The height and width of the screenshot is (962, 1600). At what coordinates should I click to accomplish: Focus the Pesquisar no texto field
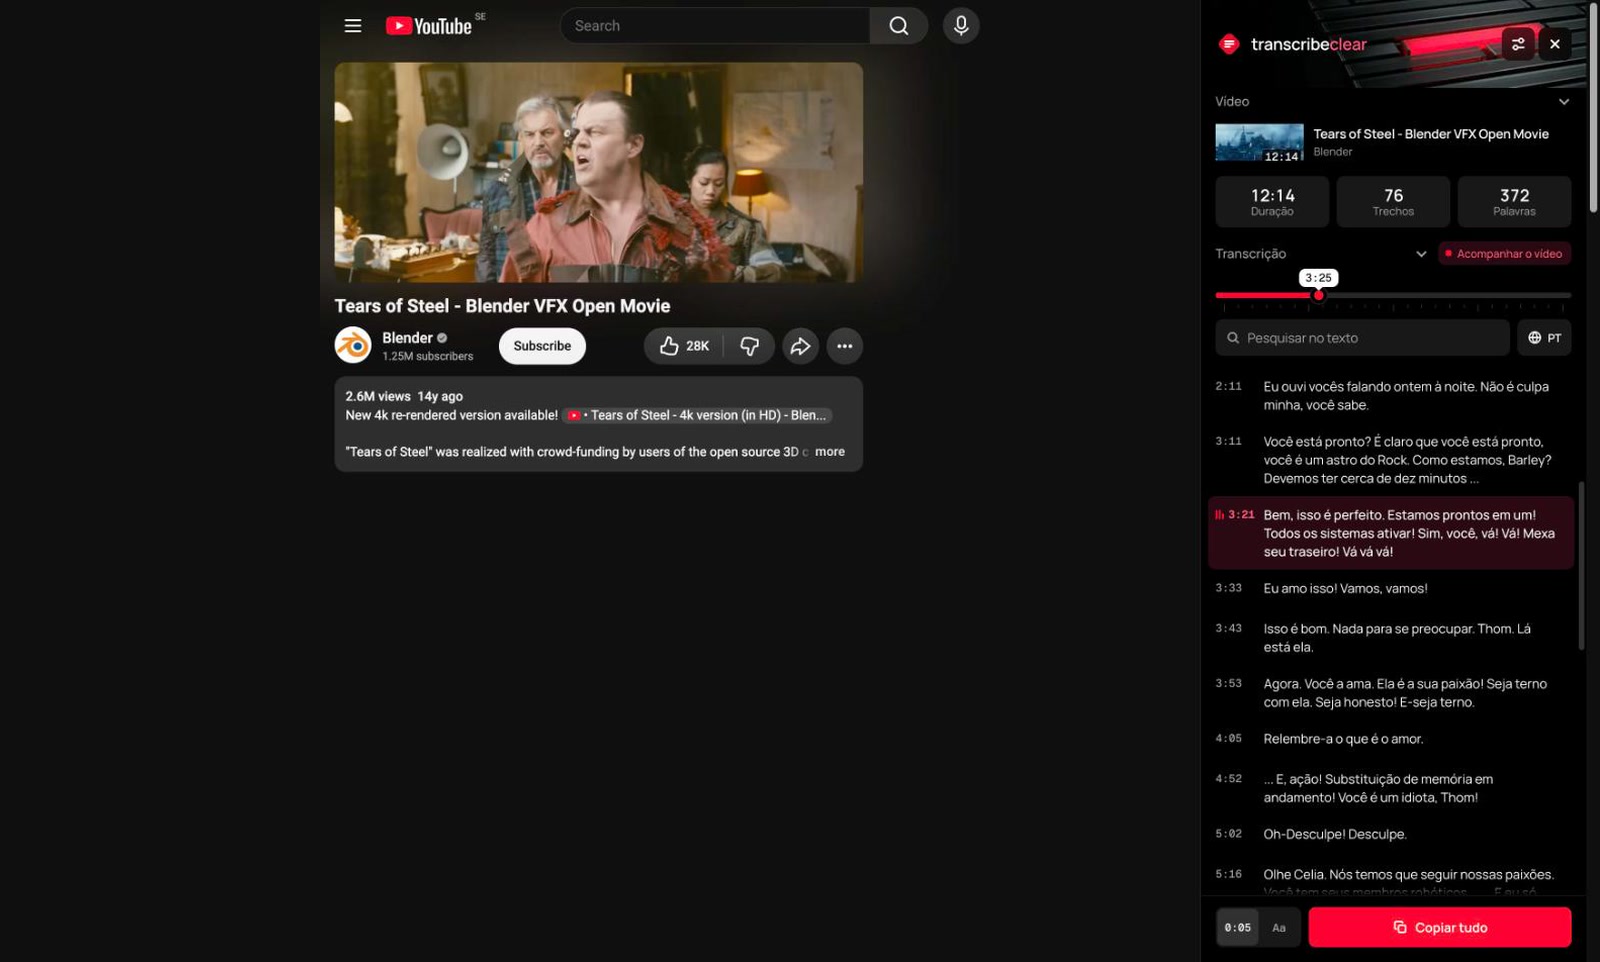(1362, 338)
